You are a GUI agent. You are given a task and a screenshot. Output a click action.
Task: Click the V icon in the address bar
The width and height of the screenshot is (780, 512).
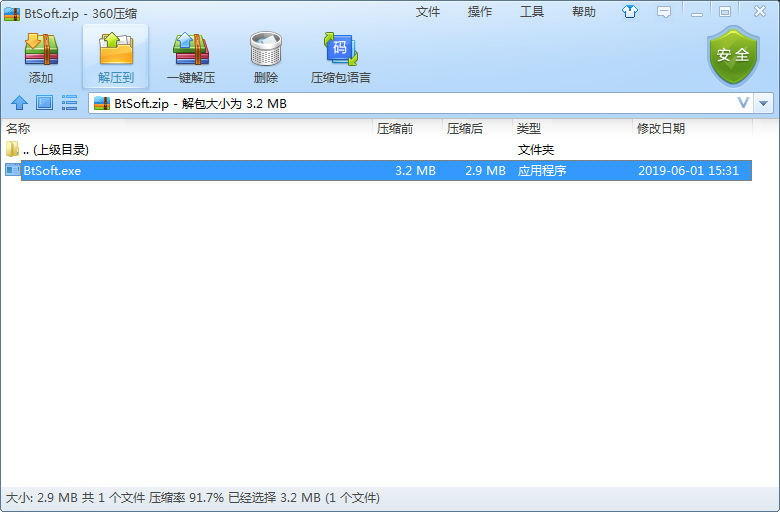click(743, 103)
